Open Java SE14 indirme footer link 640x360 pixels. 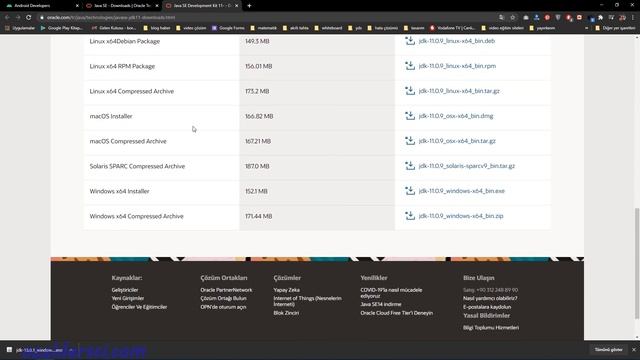(381, 304)
